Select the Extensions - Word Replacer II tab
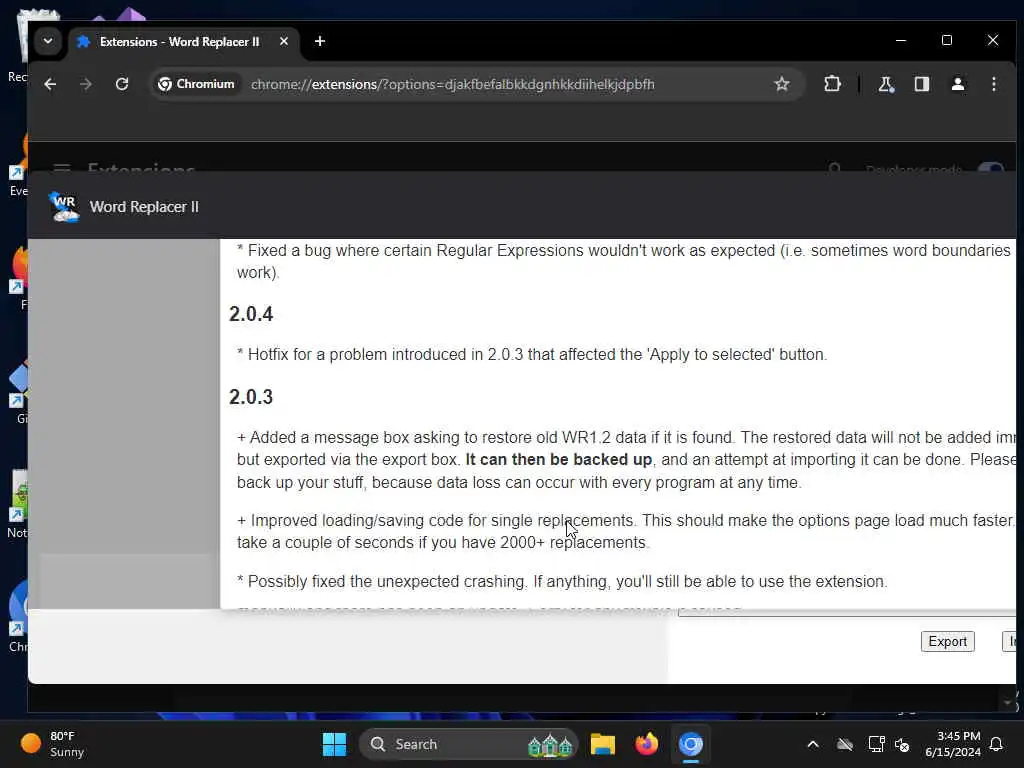The width and height of the screenshot is (1024, 768). (x=184, y=42)
